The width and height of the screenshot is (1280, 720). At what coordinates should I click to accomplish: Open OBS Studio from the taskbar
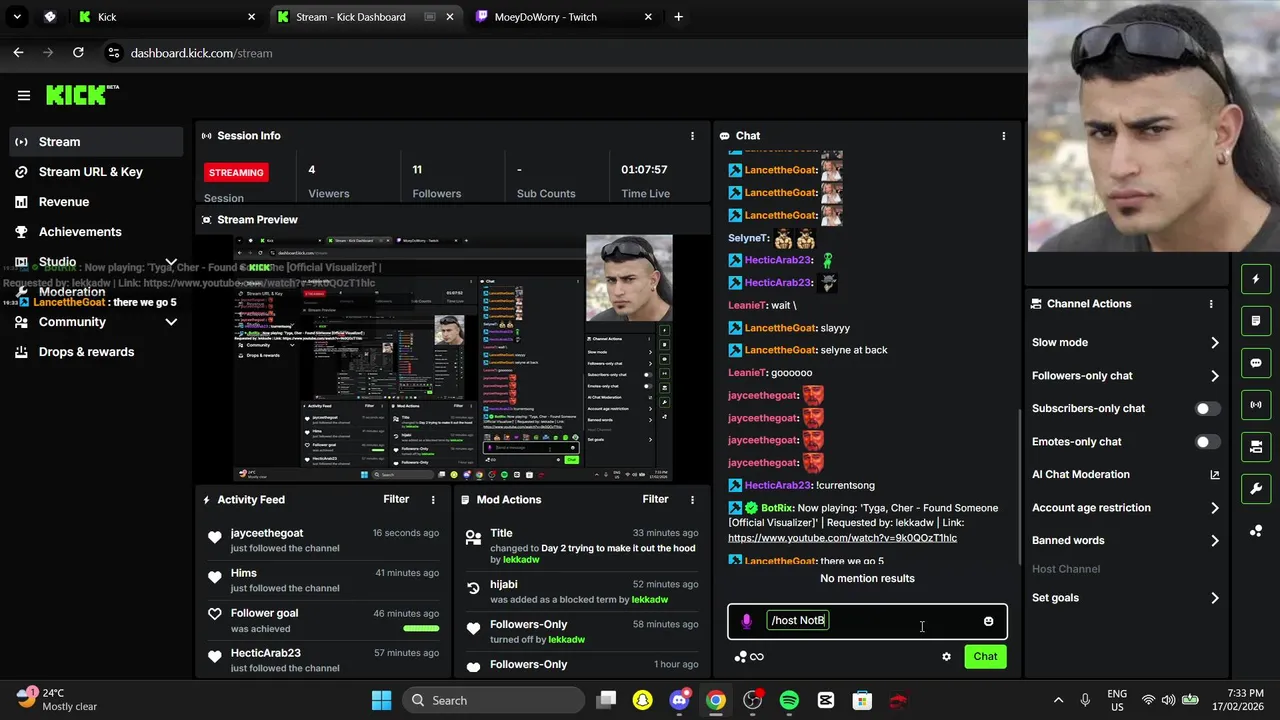coord(753,700)
